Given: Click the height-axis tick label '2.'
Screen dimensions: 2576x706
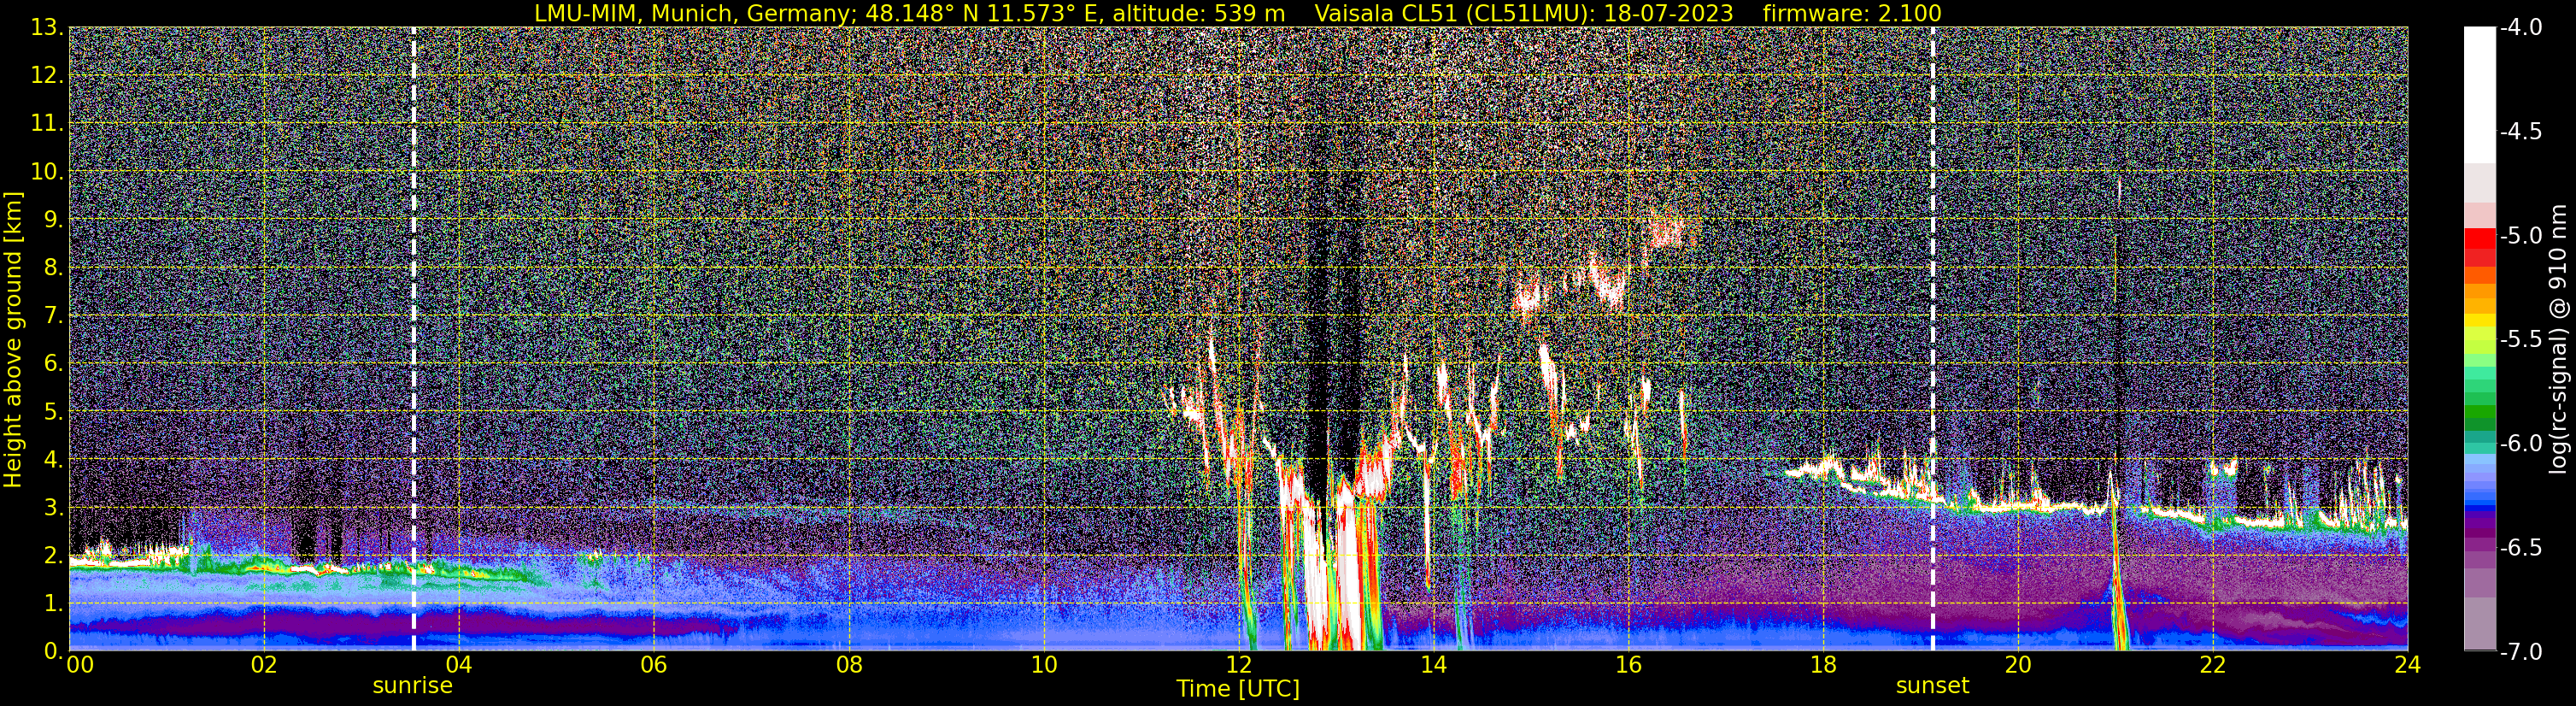Looking at the screenshot, I should tap(53, 555).
